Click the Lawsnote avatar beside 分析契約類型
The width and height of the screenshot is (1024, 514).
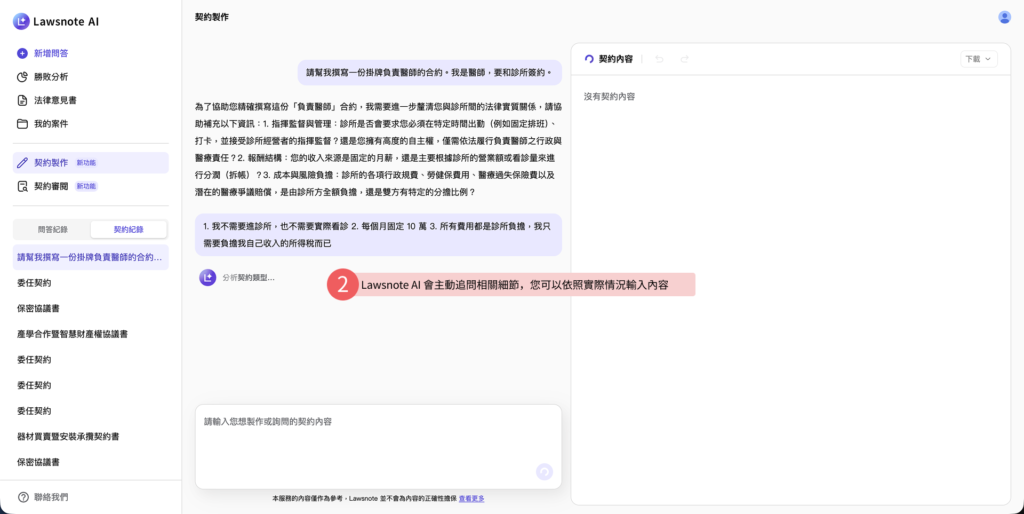click(208, 278)
